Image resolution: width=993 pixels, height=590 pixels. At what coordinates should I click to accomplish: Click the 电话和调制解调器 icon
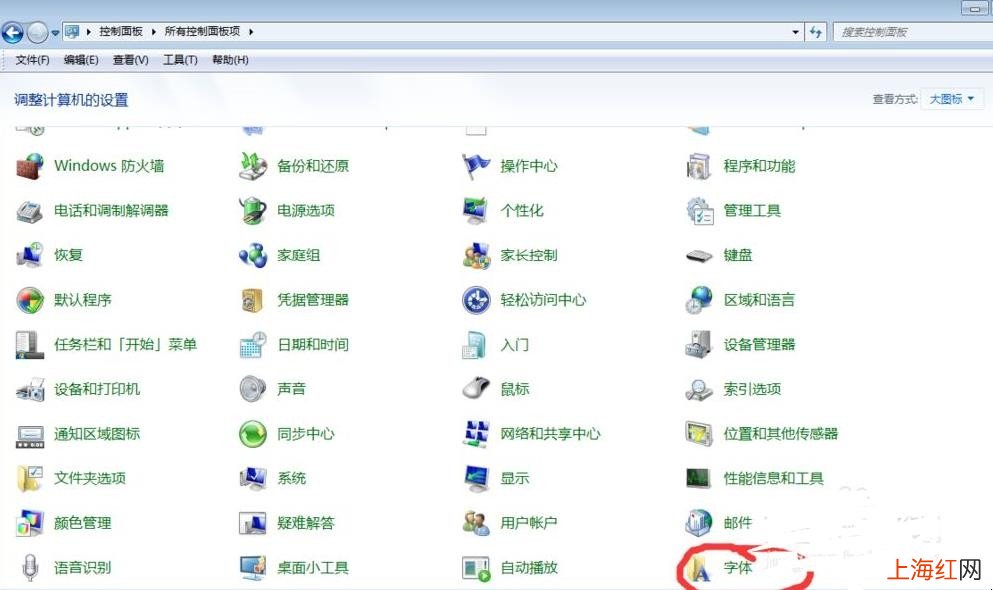click(x=30, y=211)
